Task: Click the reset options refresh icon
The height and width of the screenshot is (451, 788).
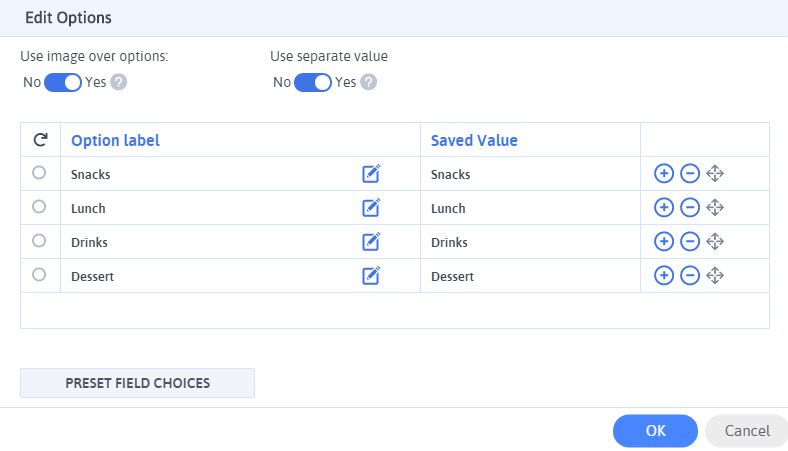Action: [40, 139]
